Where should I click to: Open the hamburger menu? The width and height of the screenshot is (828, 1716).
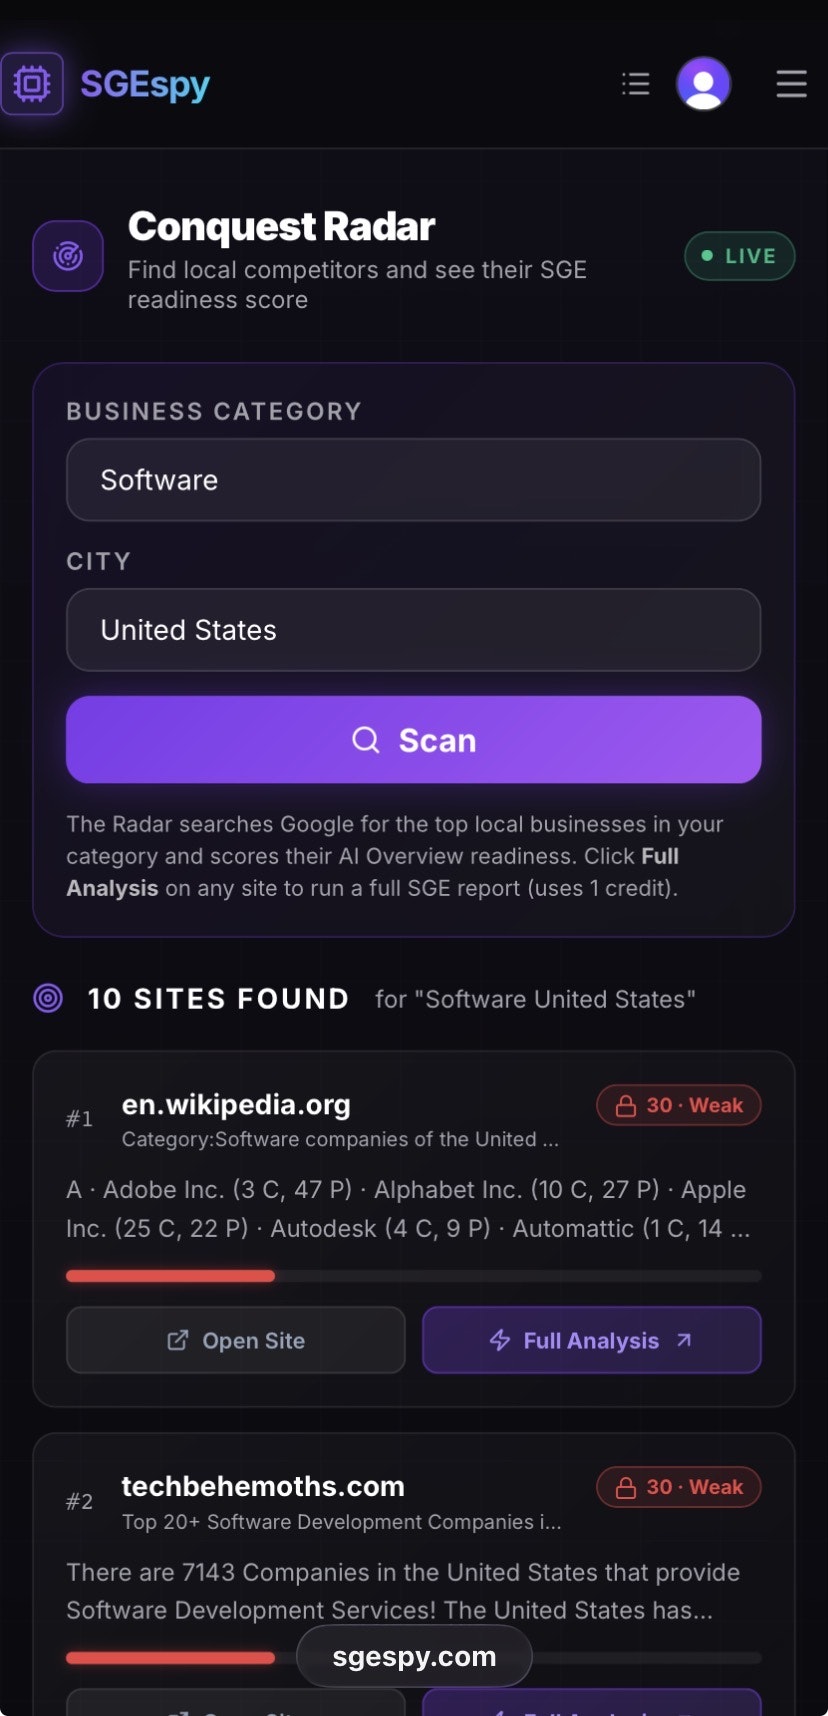[791, 84]
